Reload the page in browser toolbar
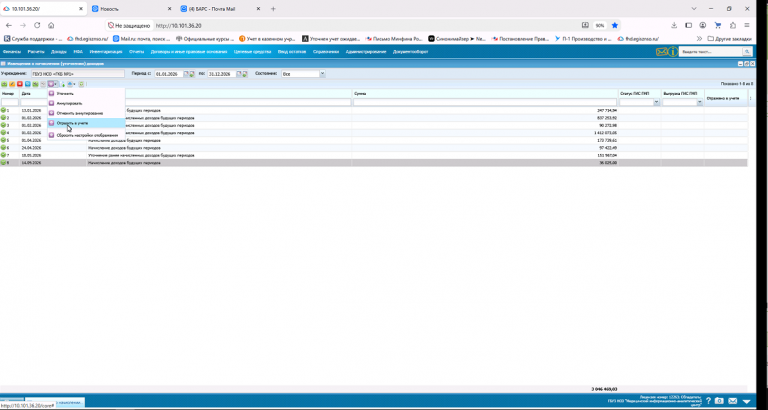 point(37,25)
